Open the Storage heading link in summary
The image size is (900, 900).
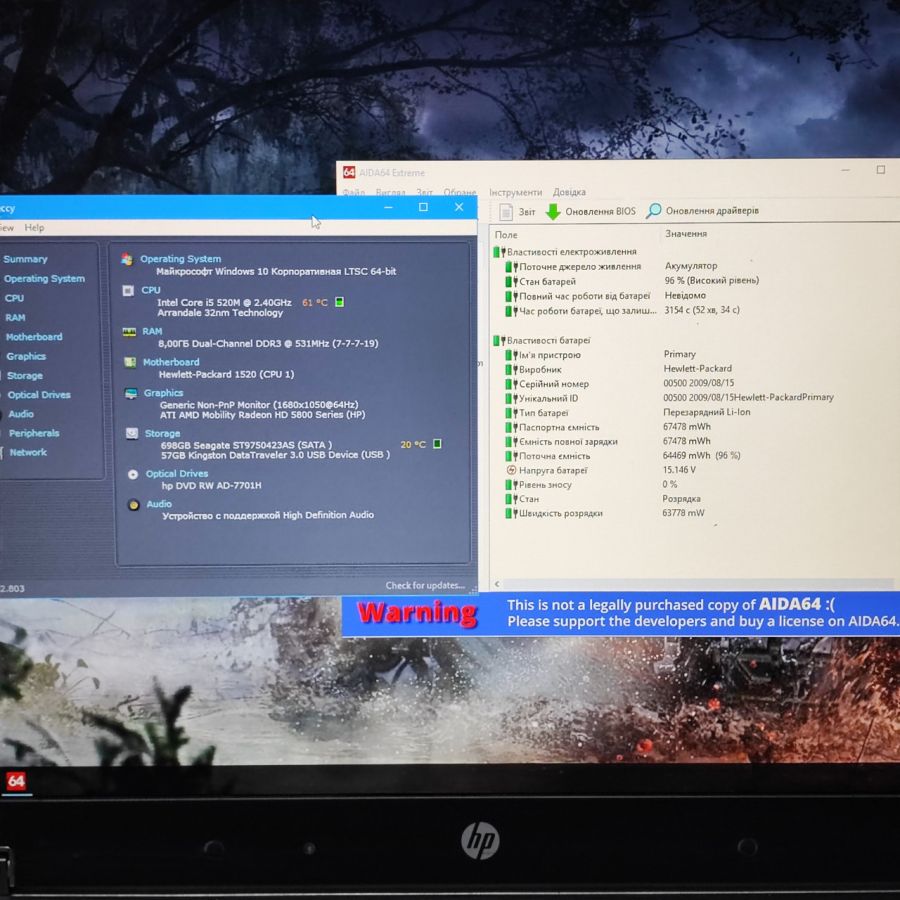point(162,433)
